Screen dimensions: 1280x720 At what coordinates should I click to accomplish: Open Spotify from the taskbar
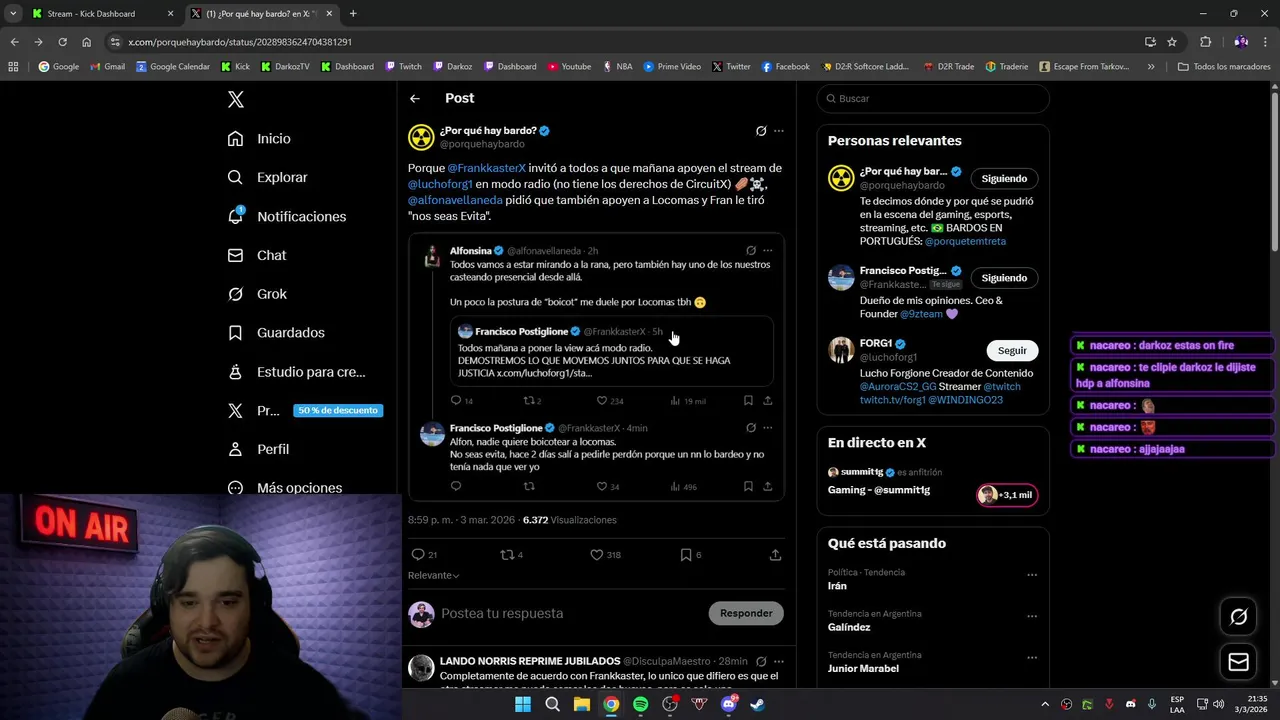pyautogui.click(x=640, y=704)
